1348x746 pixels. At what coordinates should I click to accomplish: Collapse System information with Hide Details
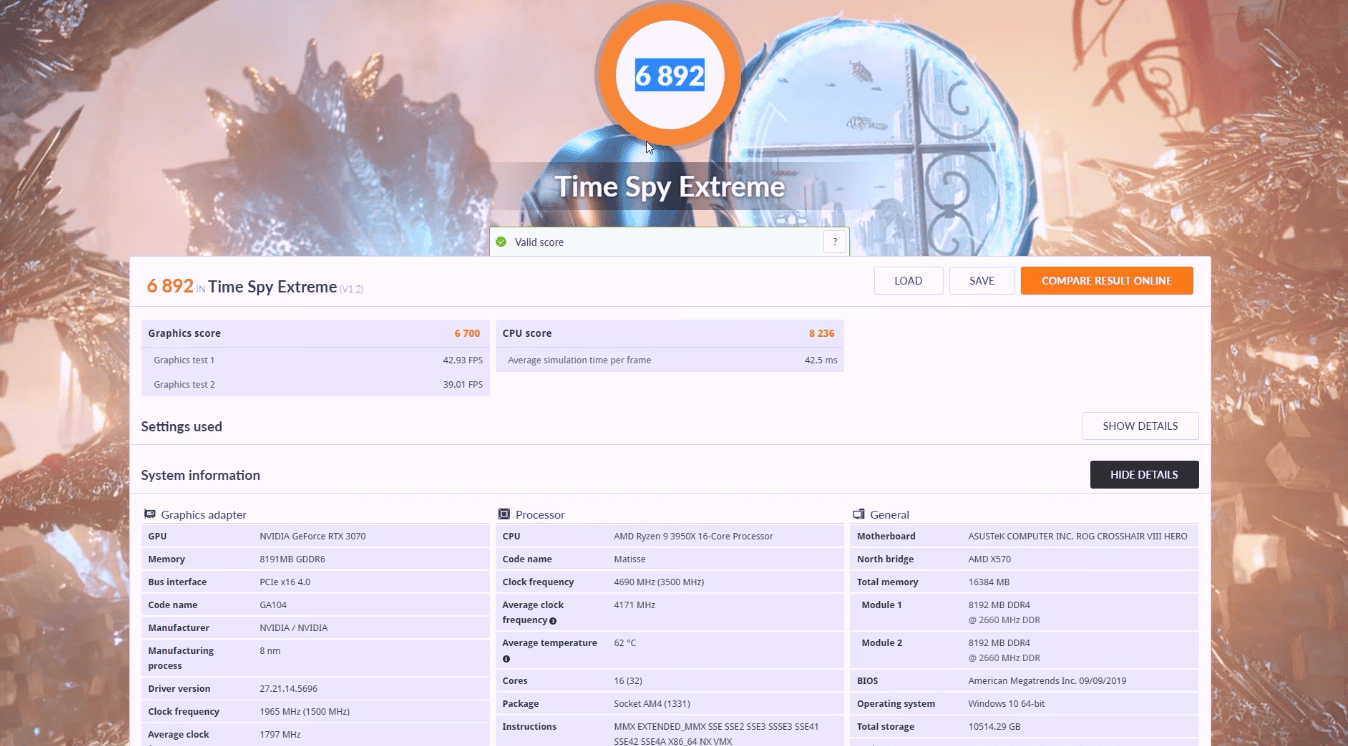tap(1144, 475)
